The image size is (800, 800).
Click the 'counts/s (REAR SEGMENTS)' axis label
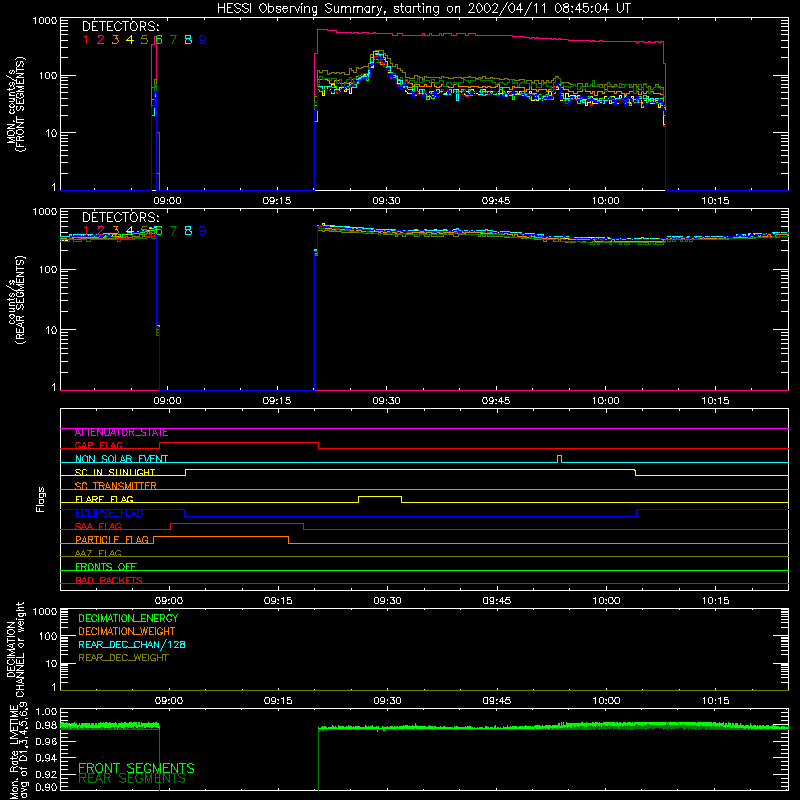[x=16, y=300]
